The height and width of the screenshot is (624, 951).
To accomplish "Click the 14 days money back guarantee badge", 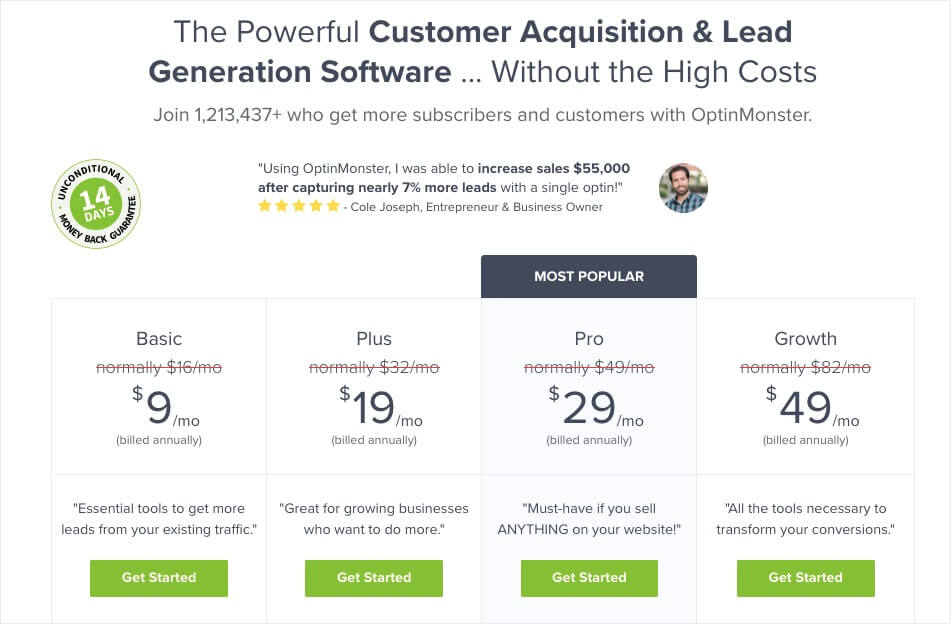I will (x=95, y=204).
